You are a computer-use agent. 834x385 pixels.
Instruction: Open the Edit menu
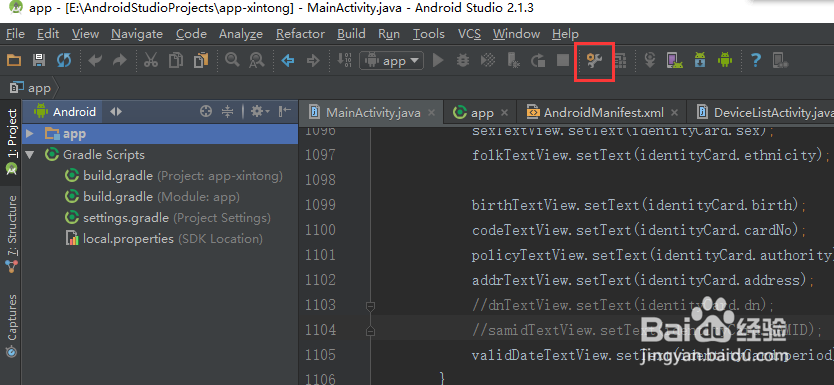[x=48, y=34]
